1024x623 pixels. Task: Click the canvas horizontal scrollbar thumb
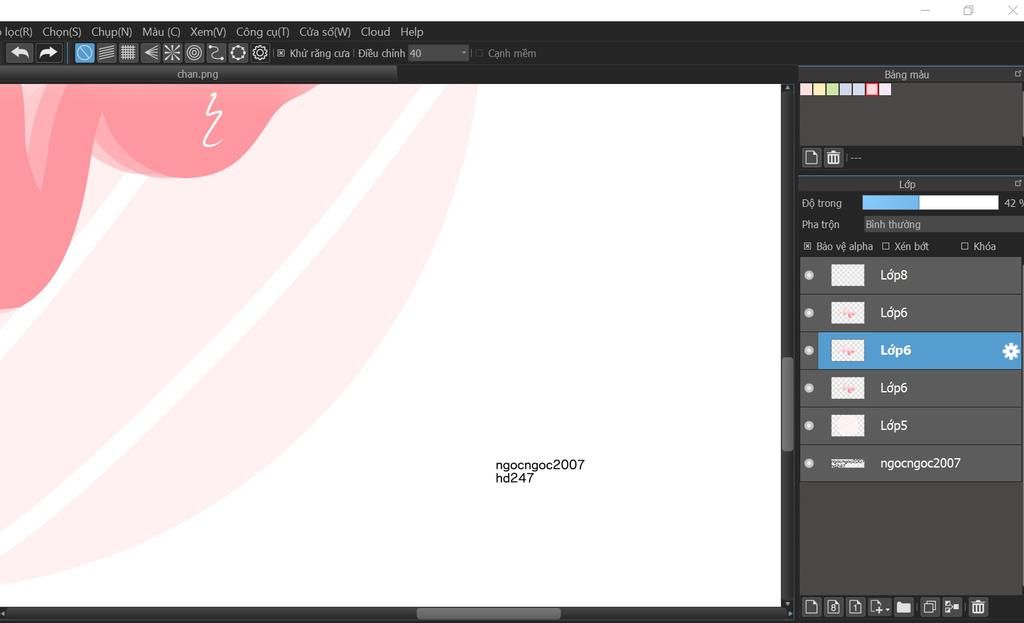click(x=488, y=614)
